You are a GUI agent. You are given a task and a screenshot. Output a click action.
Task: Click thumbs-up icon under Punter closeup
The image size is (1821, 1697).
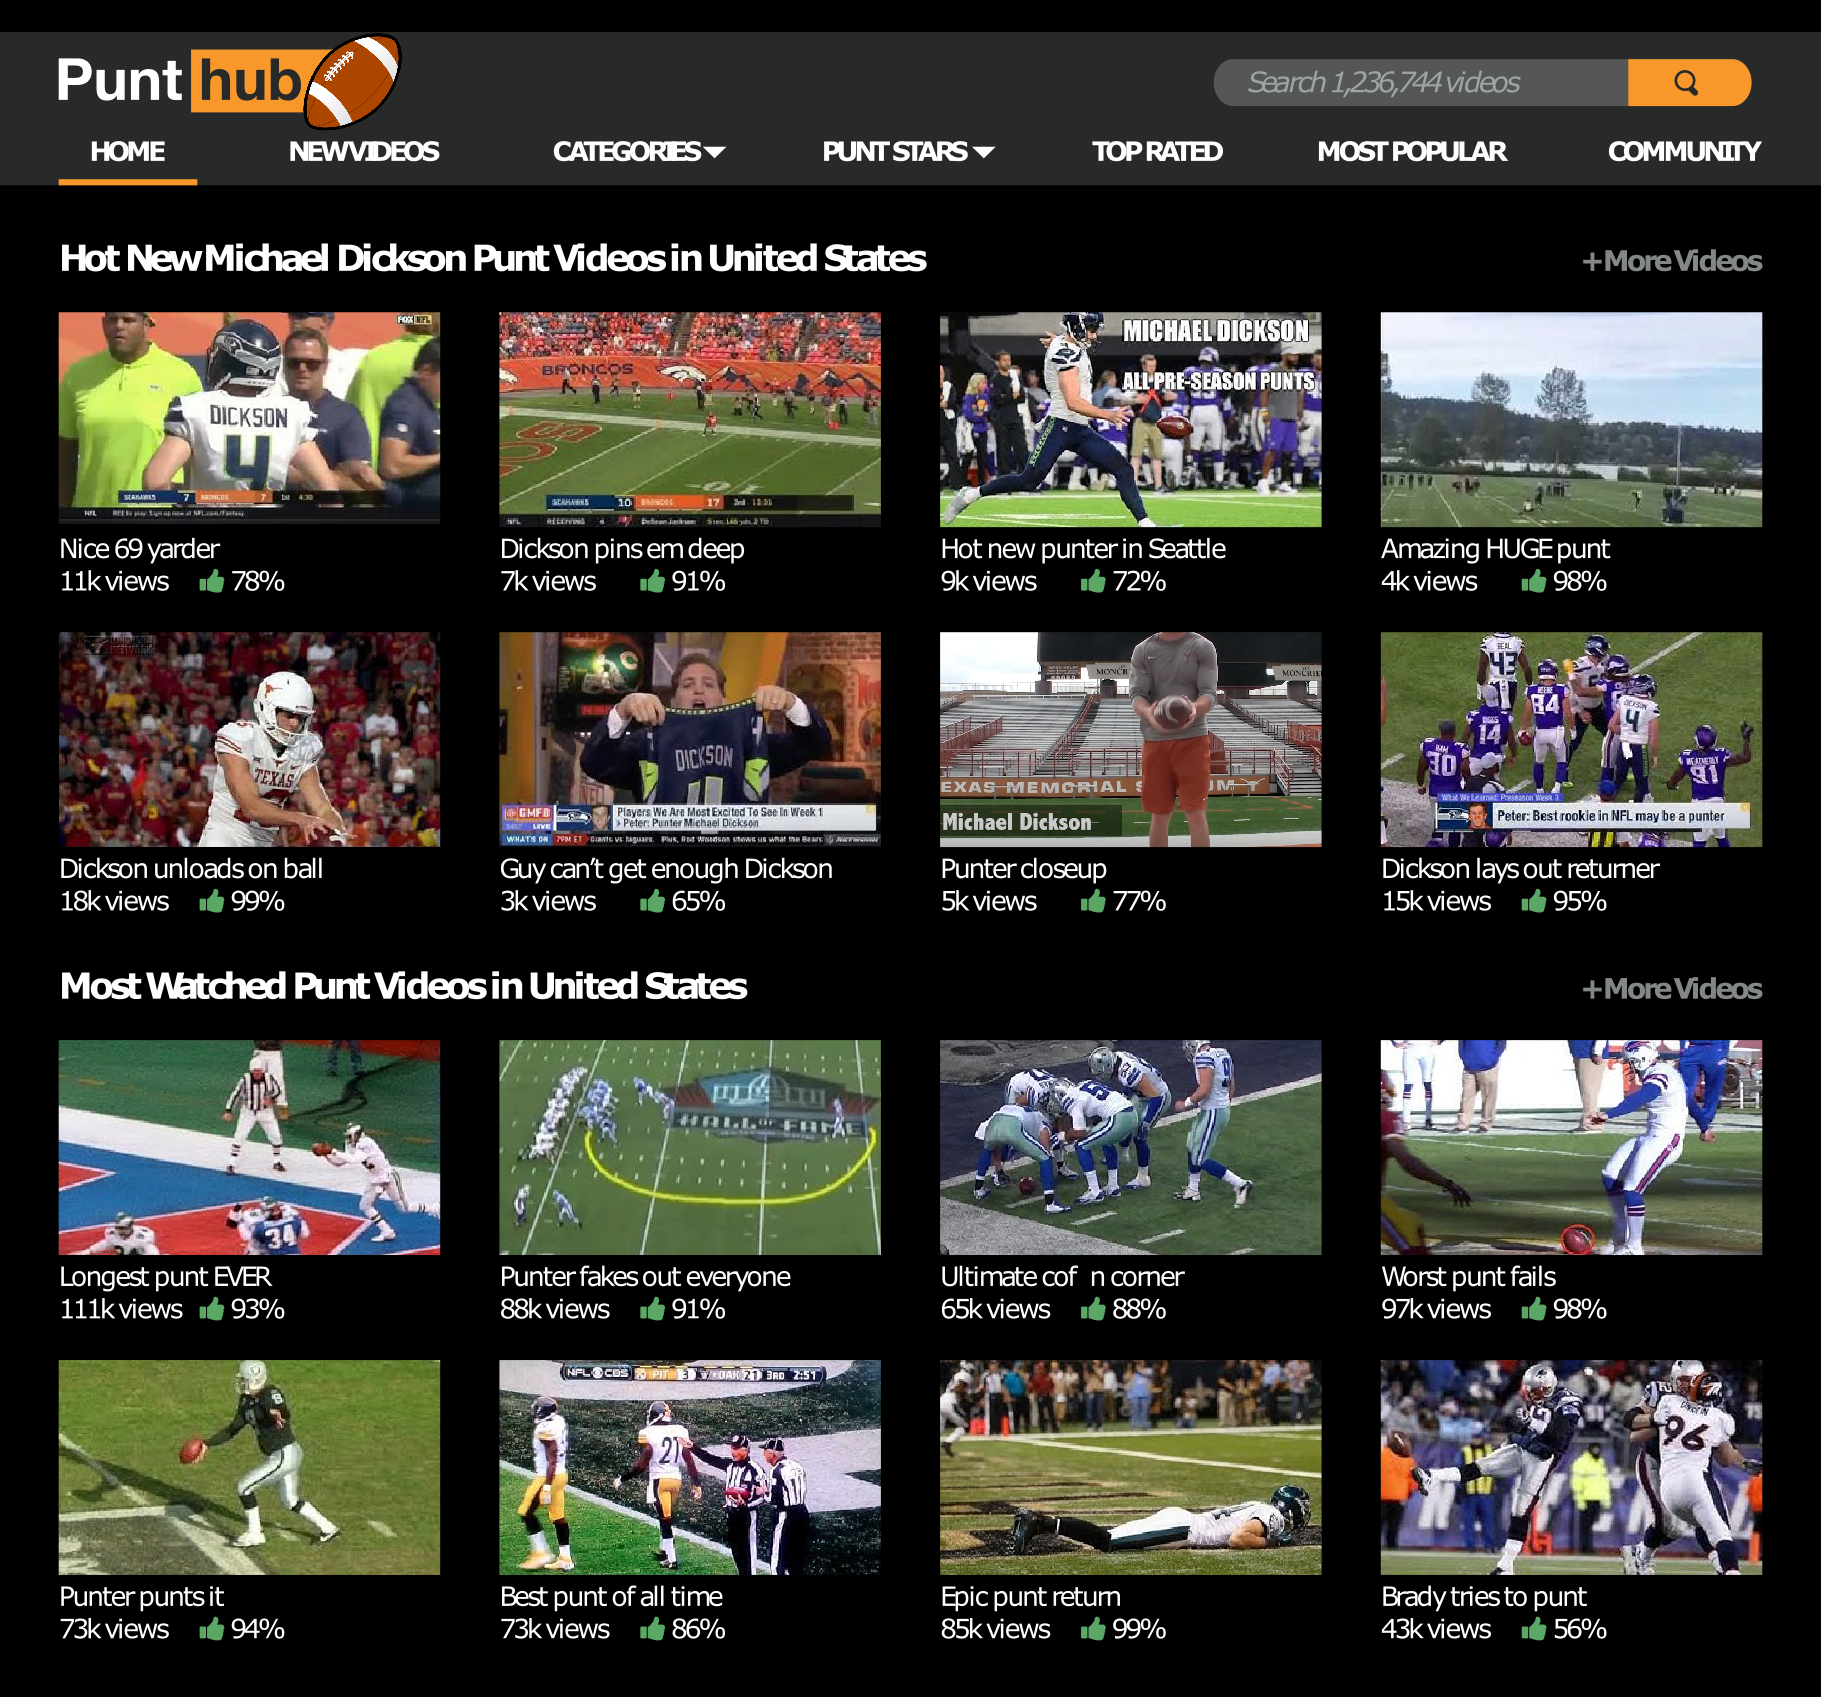1093,901
